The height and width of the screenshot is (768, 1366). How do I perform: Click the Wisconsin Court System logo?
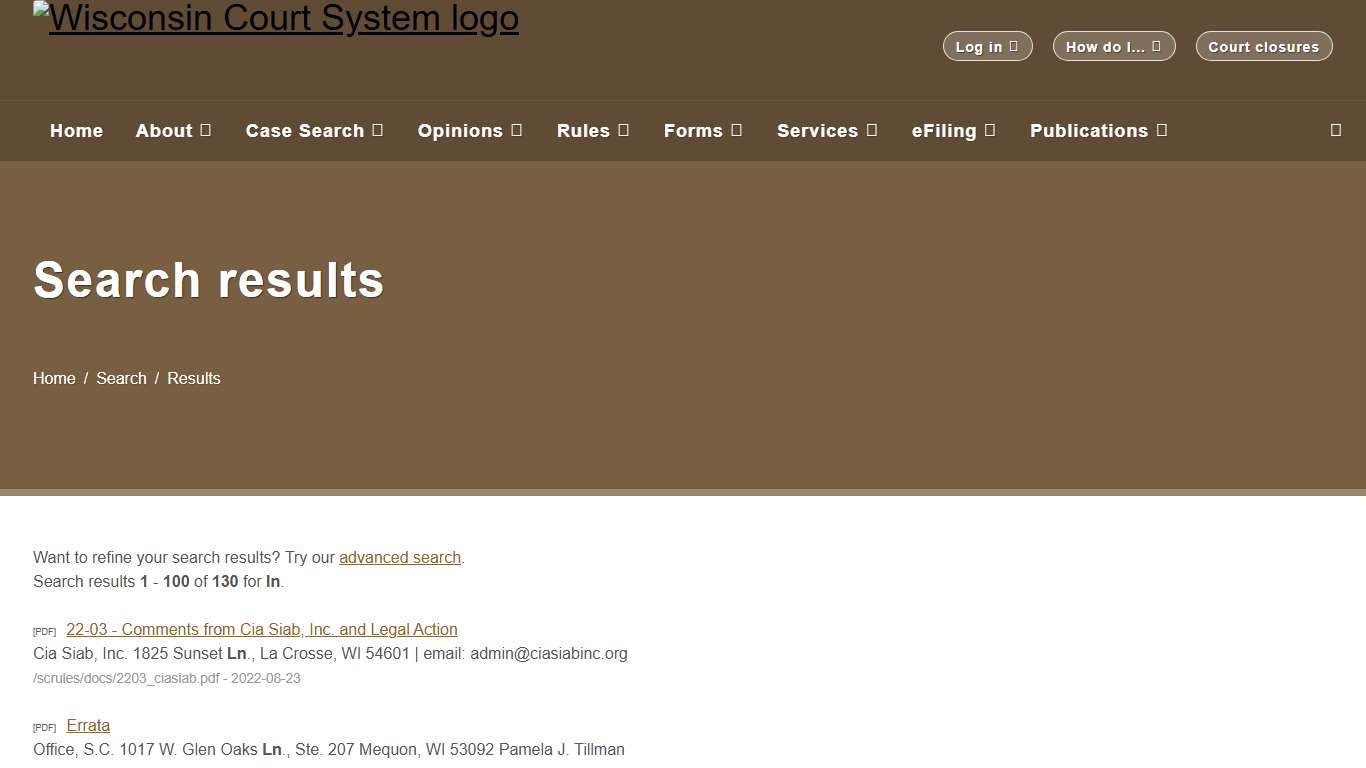click(x=276, y=17)
